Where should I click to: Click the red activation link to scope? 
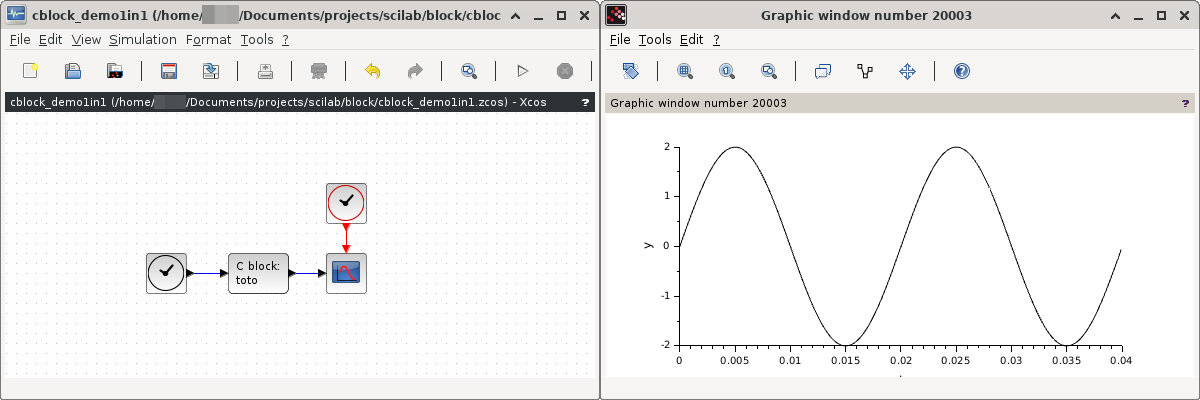tap(346, 238)
